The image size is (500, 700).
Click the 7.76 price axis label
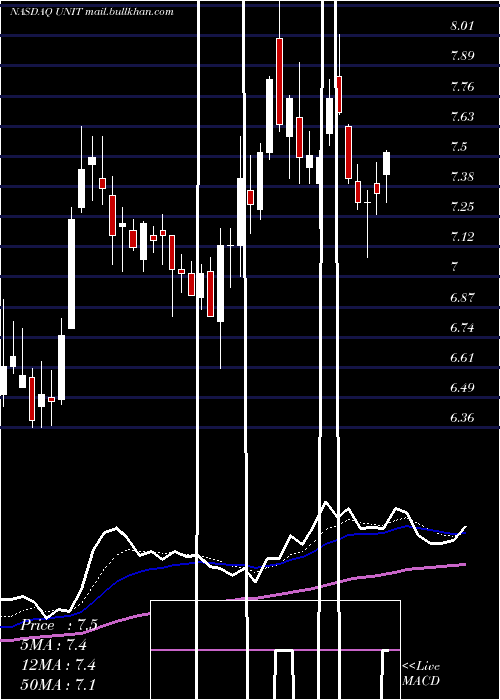[461, 86]
